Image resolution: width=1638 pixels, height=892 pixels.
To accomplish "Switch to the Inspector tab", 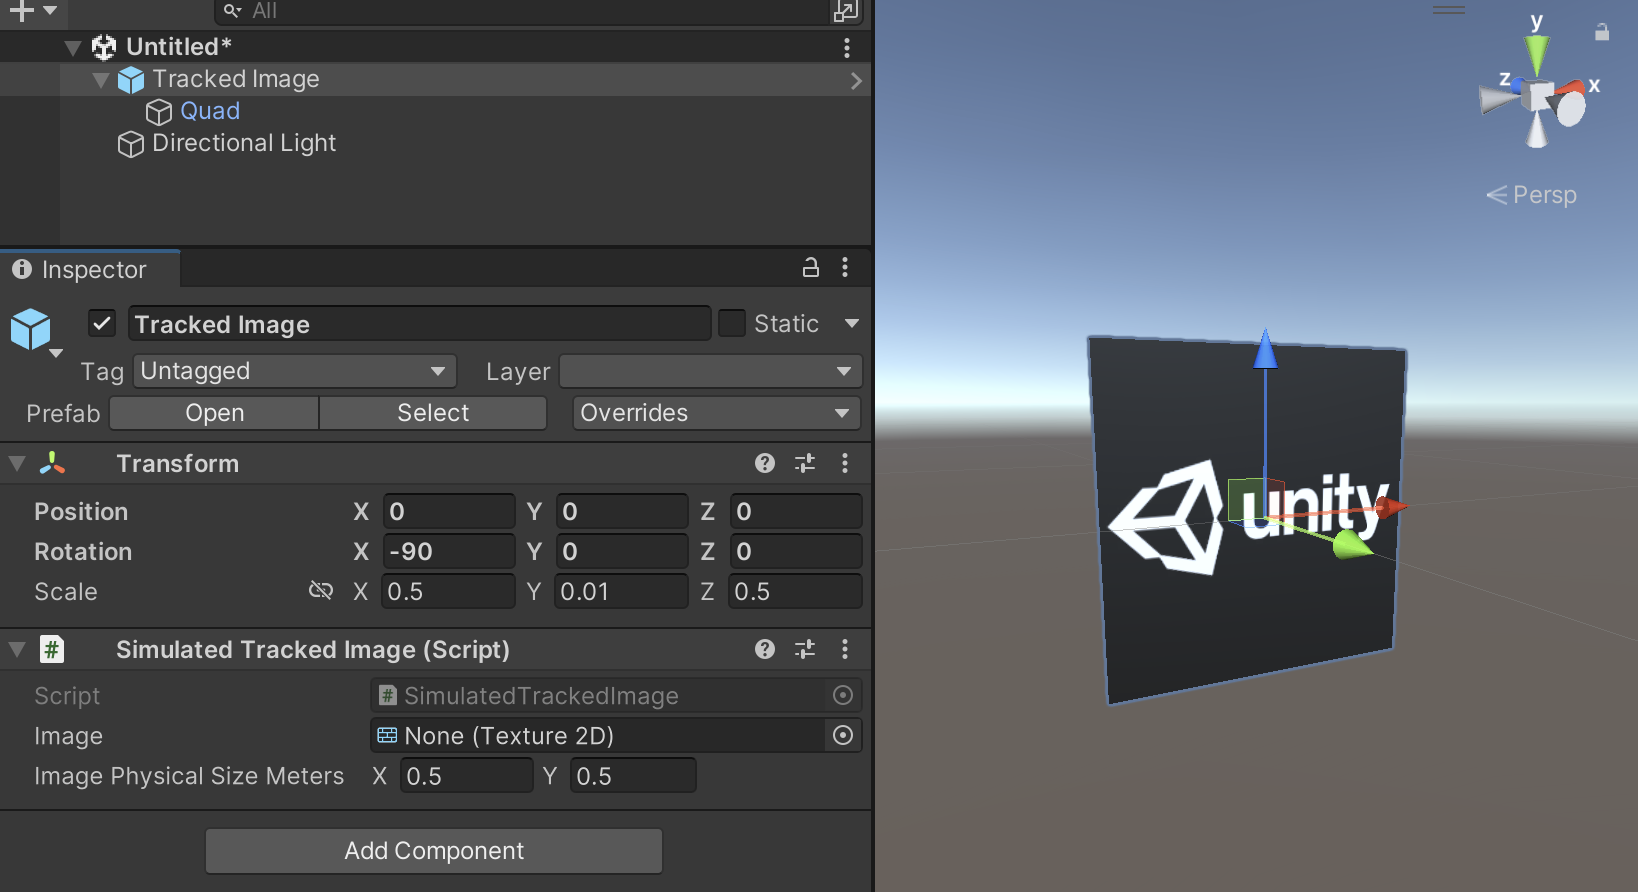I will pos(90,270).
